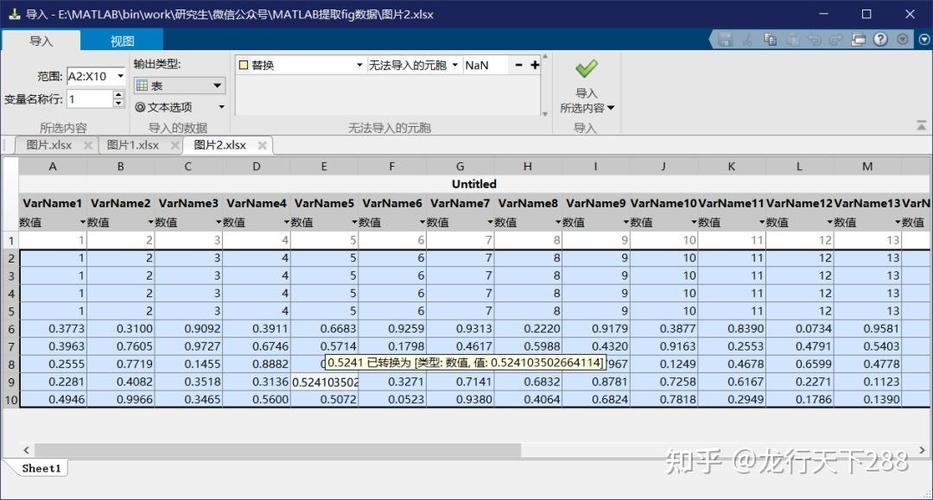Open the 图片1.xlsx file tab
The image size is (933, 500).
click(x=132, y=145)
